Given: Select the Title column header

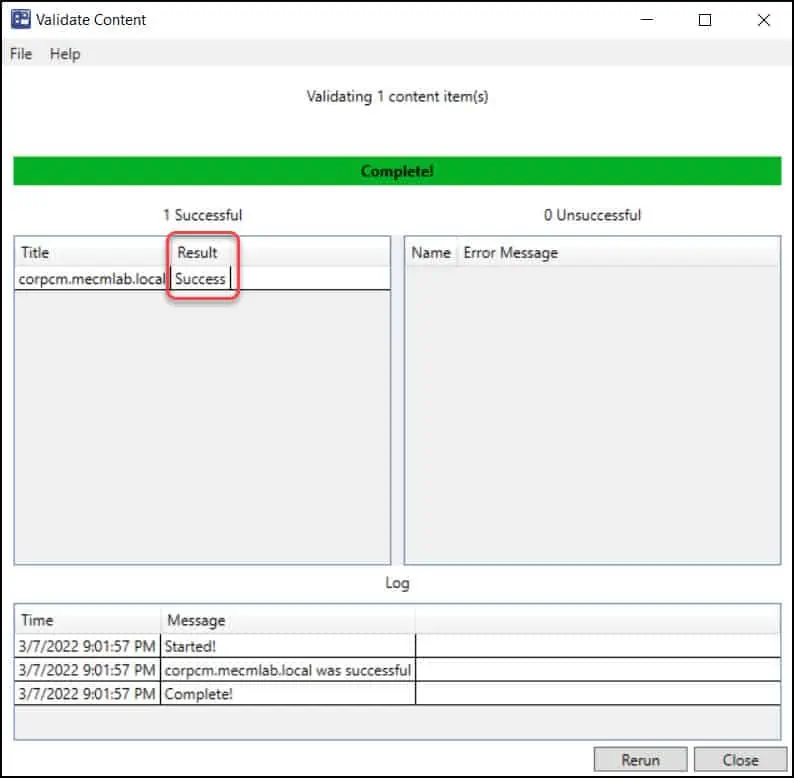Looking at the screenshot, I should click(93, 252).
